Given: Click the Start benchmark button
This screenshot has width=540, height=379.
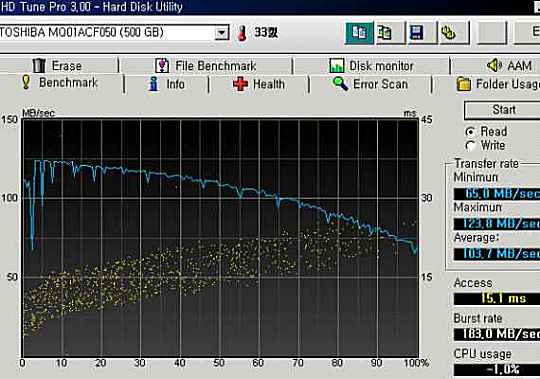Looking at the screenshot, I should 502,110.
